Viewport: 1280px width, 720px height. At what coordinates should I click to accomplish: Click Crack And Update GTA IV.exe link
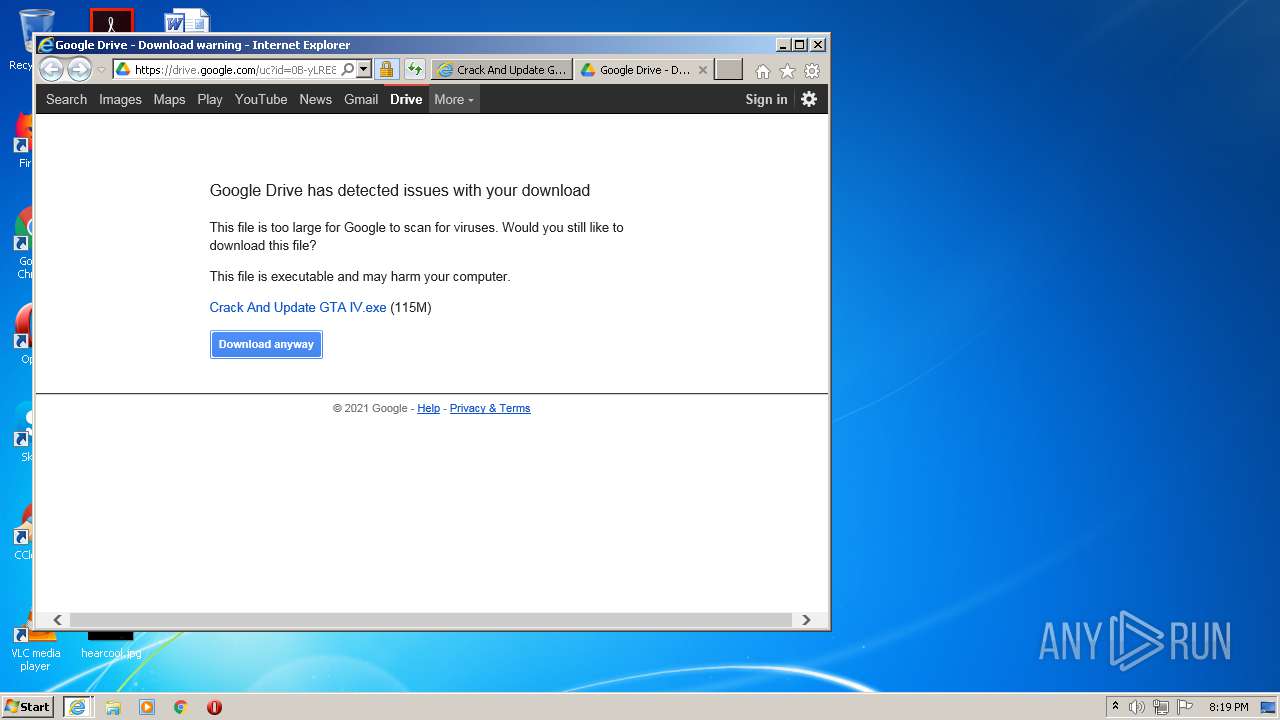click(x=298, y=307)
